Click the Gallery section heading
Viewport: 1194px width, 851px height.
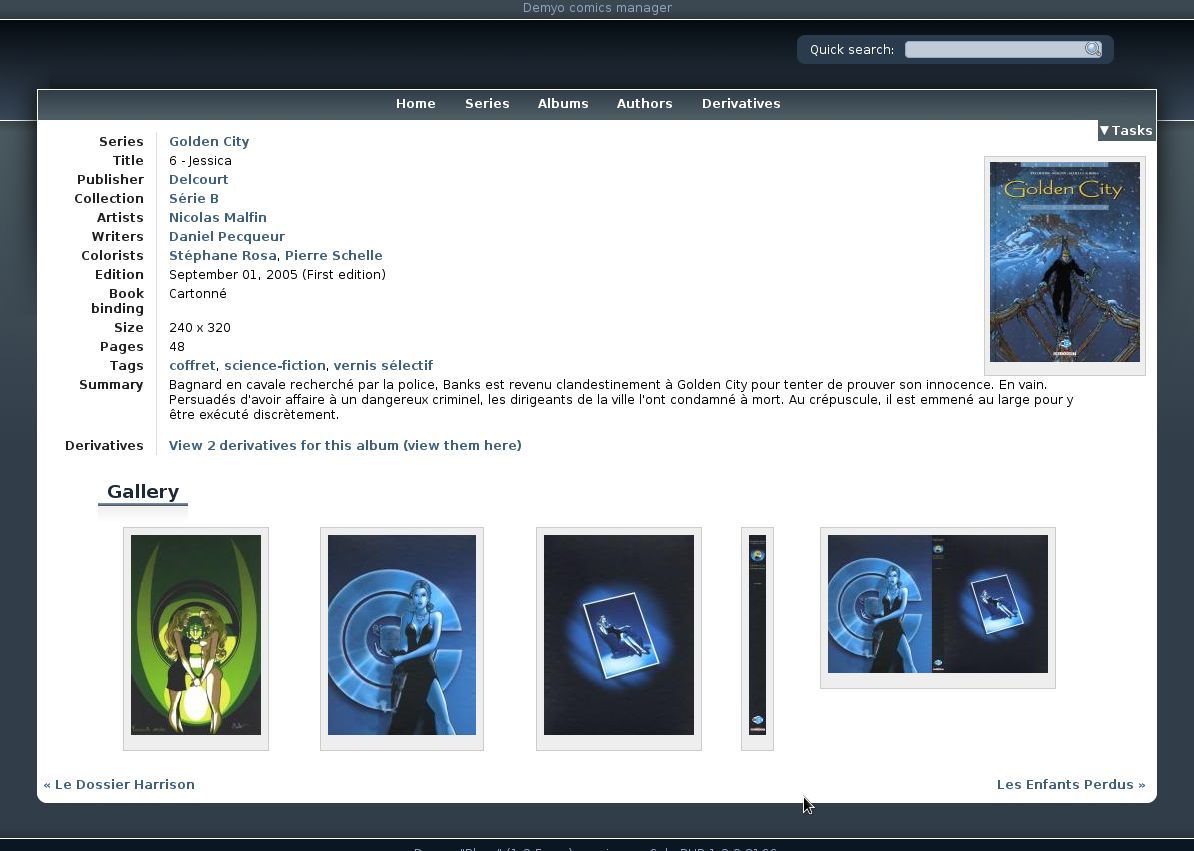[x=143, y=492]
